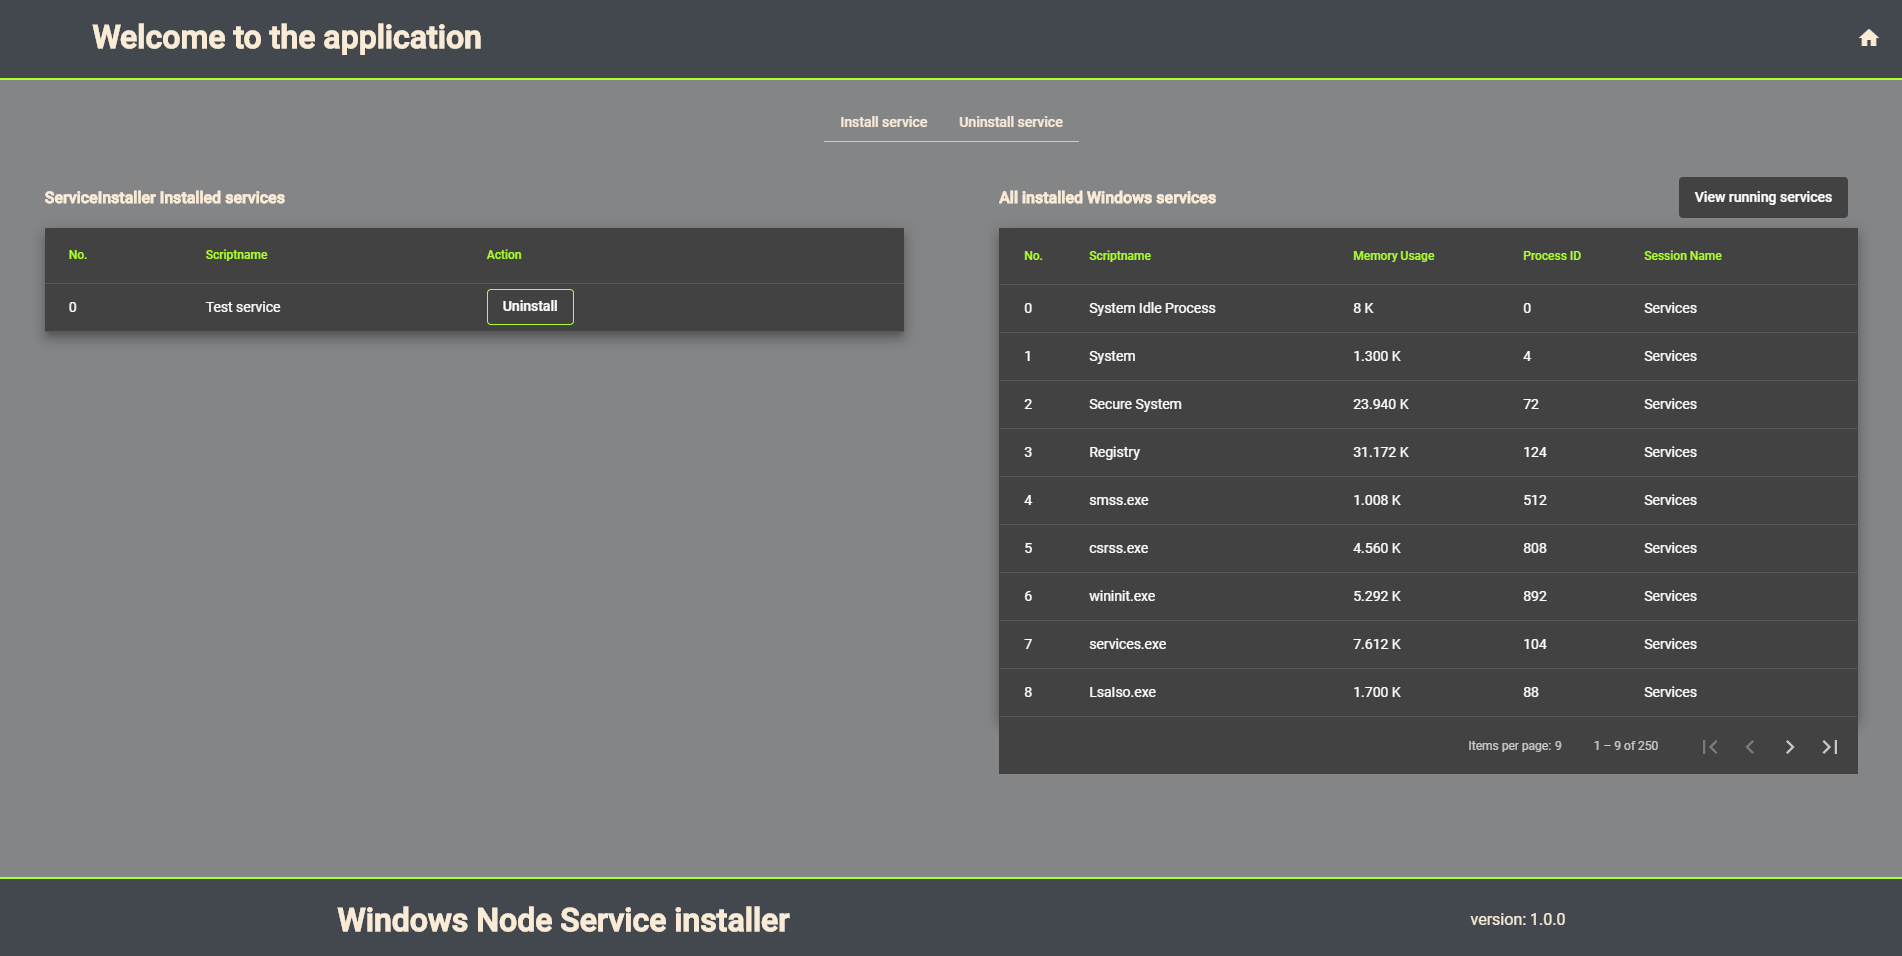1902x956 pixels.
Task: Click Services session name in smss.exe row
Action: coord(1670,500)
